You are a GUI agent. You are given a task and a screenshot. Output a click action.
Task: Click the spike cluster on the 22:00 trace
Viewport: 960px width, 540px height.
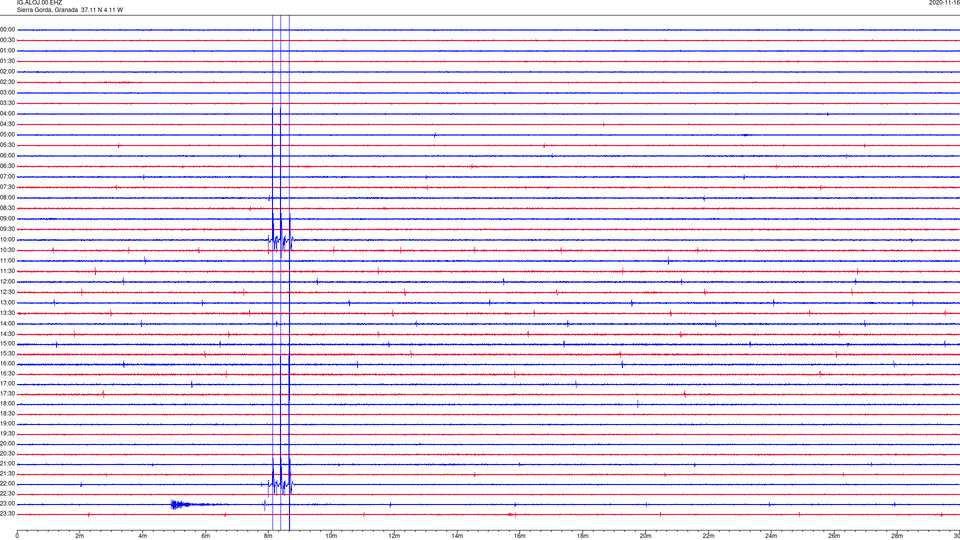pyautogui.click(x=281, y=476)
